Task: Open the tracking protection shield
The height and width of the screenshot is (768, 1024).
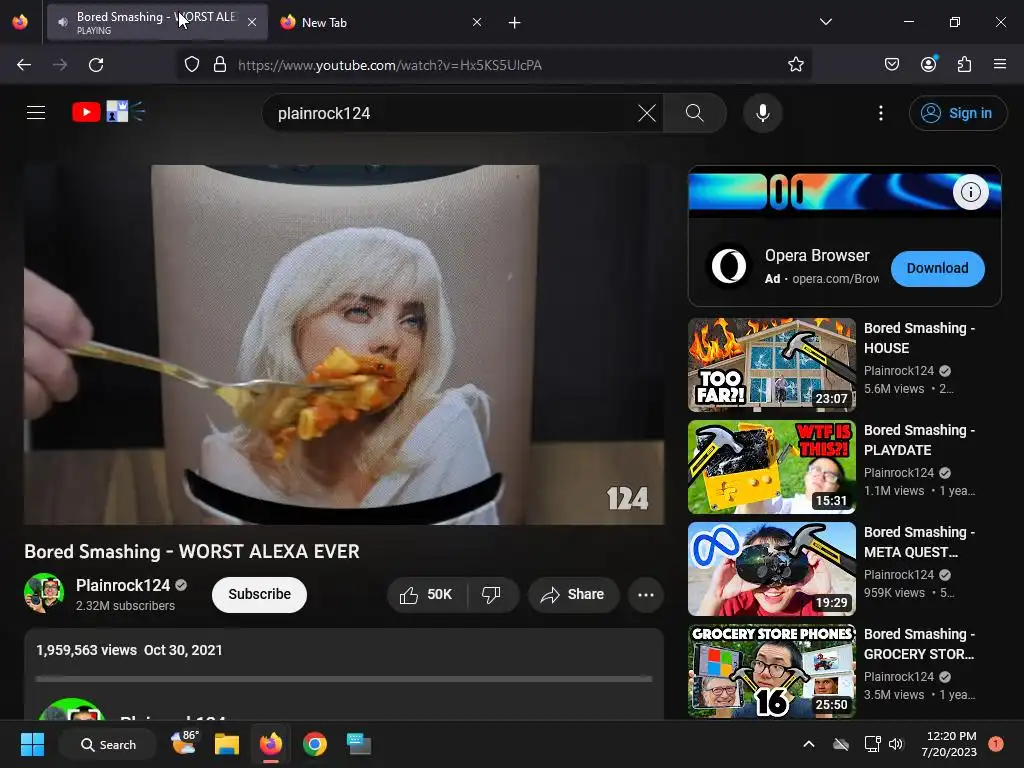Action: 191,65
